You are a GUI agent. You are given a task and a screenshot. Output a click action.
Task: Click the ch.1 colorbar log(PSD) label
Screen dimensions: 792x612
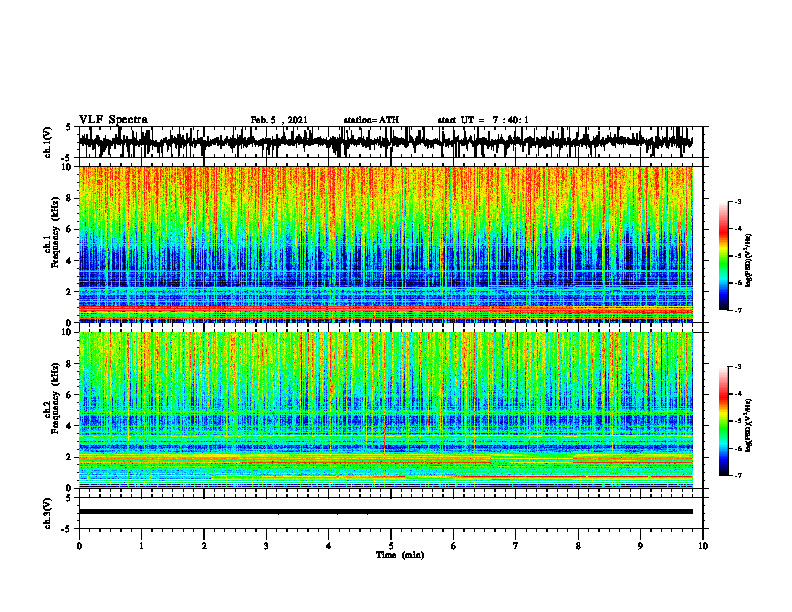click(749, 260)
